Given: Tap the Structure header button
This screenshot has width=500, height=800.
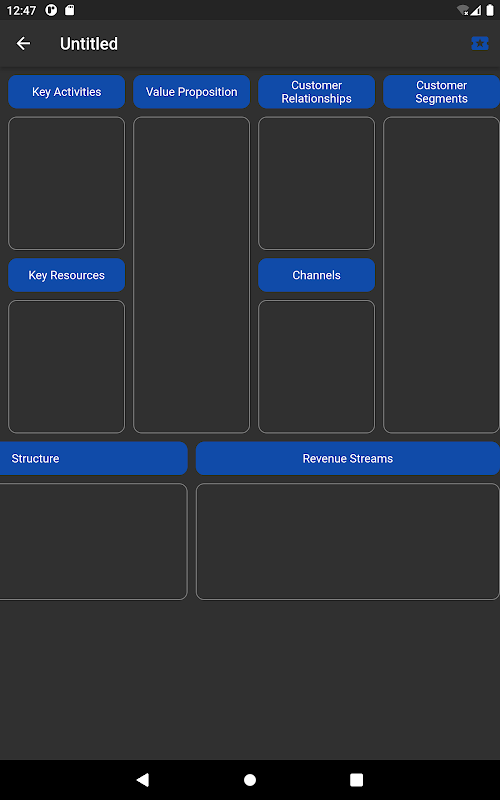Looking at the screenshot, I should coord(94,458).
